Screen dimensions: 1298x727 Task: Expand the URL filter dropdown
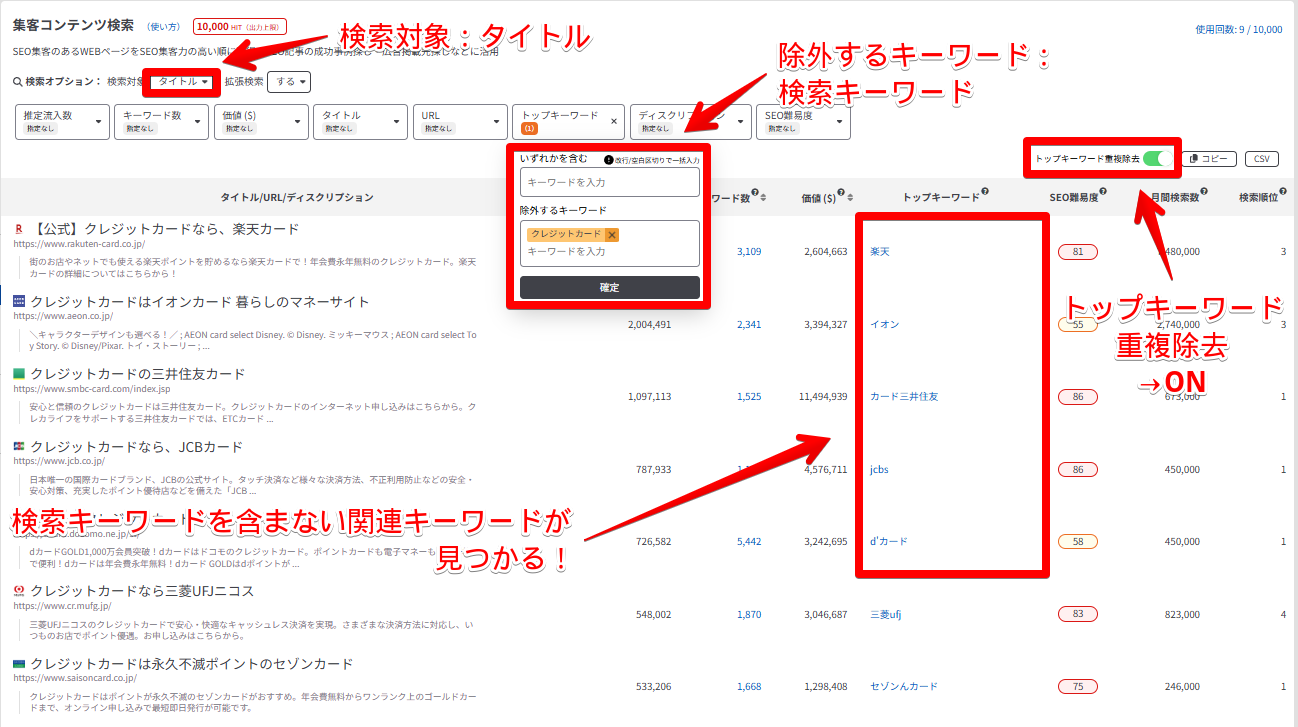pyautogui.click(x=458, y=121)
